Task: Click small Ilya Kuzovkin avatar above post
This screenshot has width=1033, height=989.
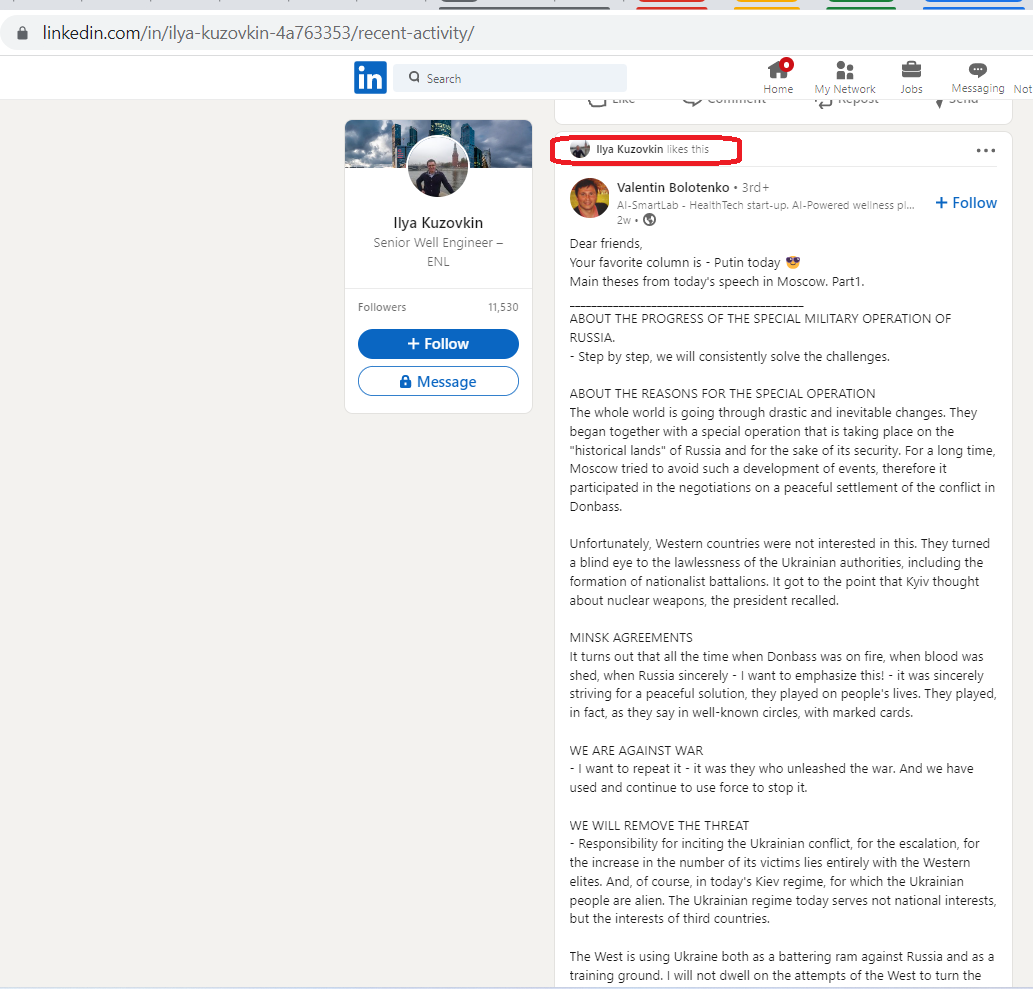Action: click(580, 150)
